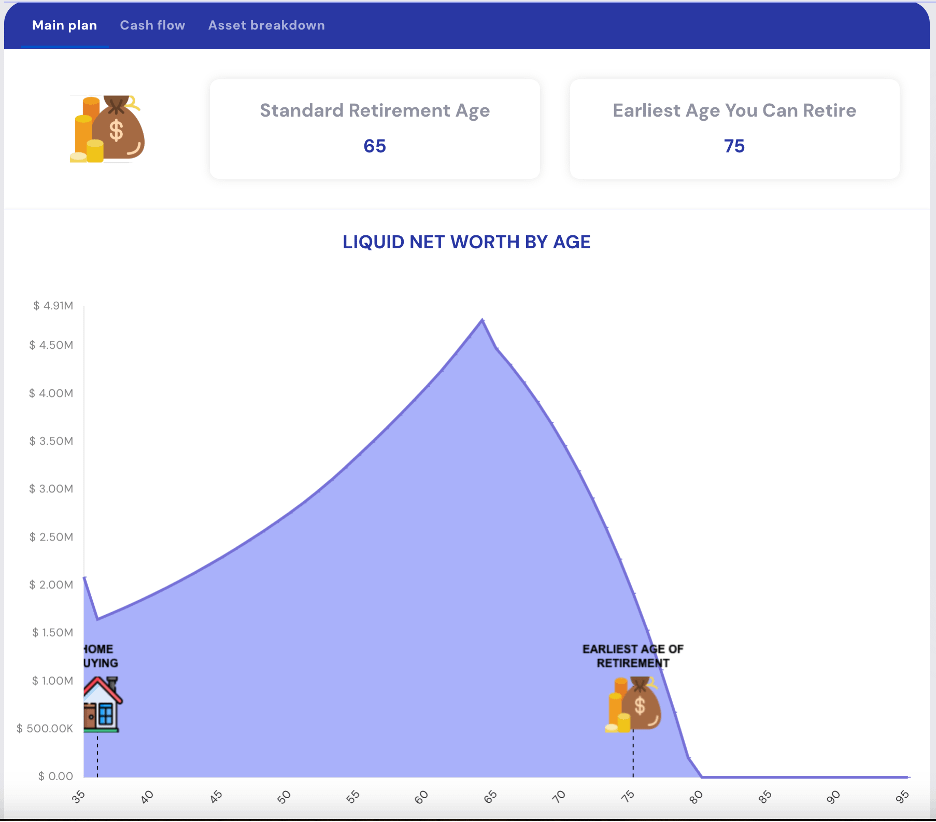Viewport: 936px width, 822px height.
Task: Click the age 50 x-axis label
Action: (x=285, y=796)
